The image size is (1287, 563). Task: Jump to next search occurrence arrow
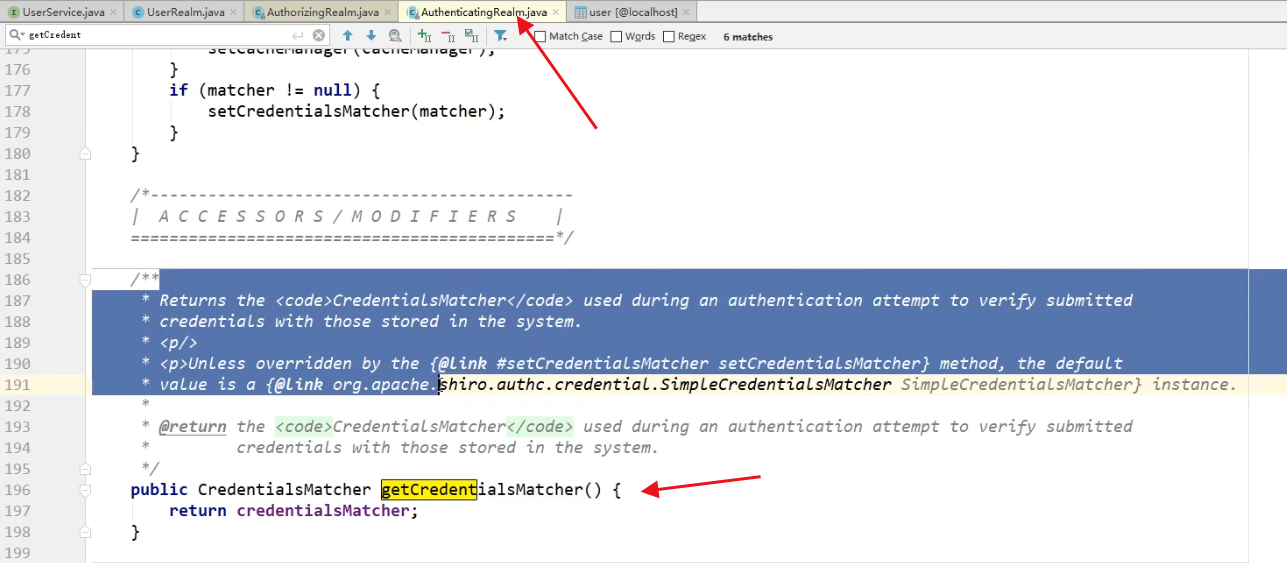point(371,35)
